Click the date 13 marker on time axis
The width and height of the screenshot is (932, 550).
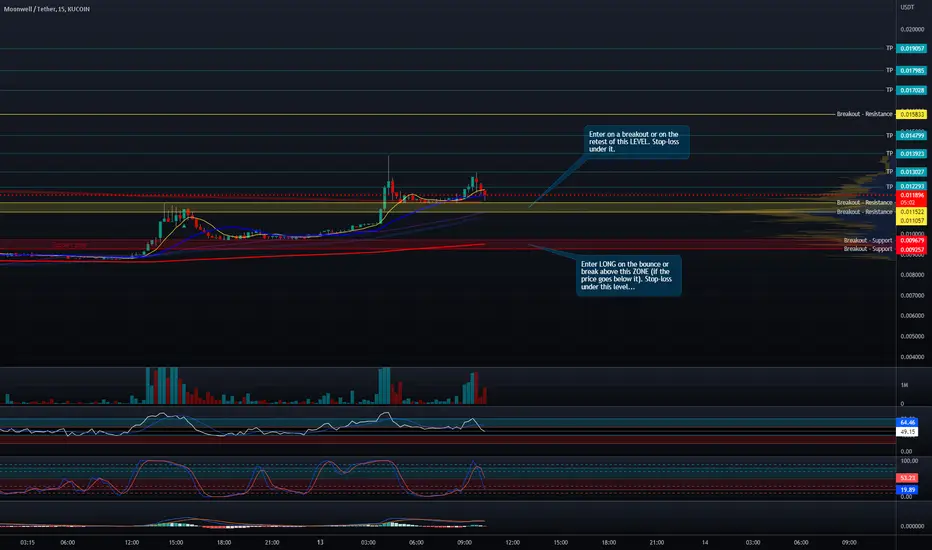pos(320,542)
